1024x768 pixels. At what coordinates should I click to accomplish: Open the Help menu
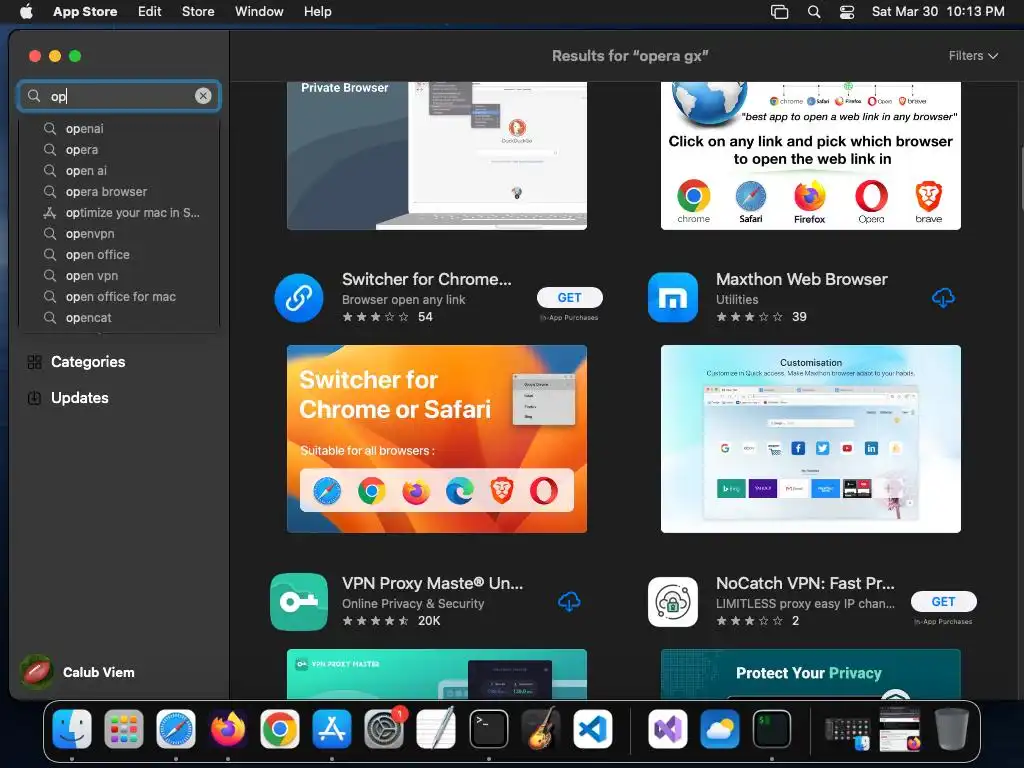click(x=317, y=12)
